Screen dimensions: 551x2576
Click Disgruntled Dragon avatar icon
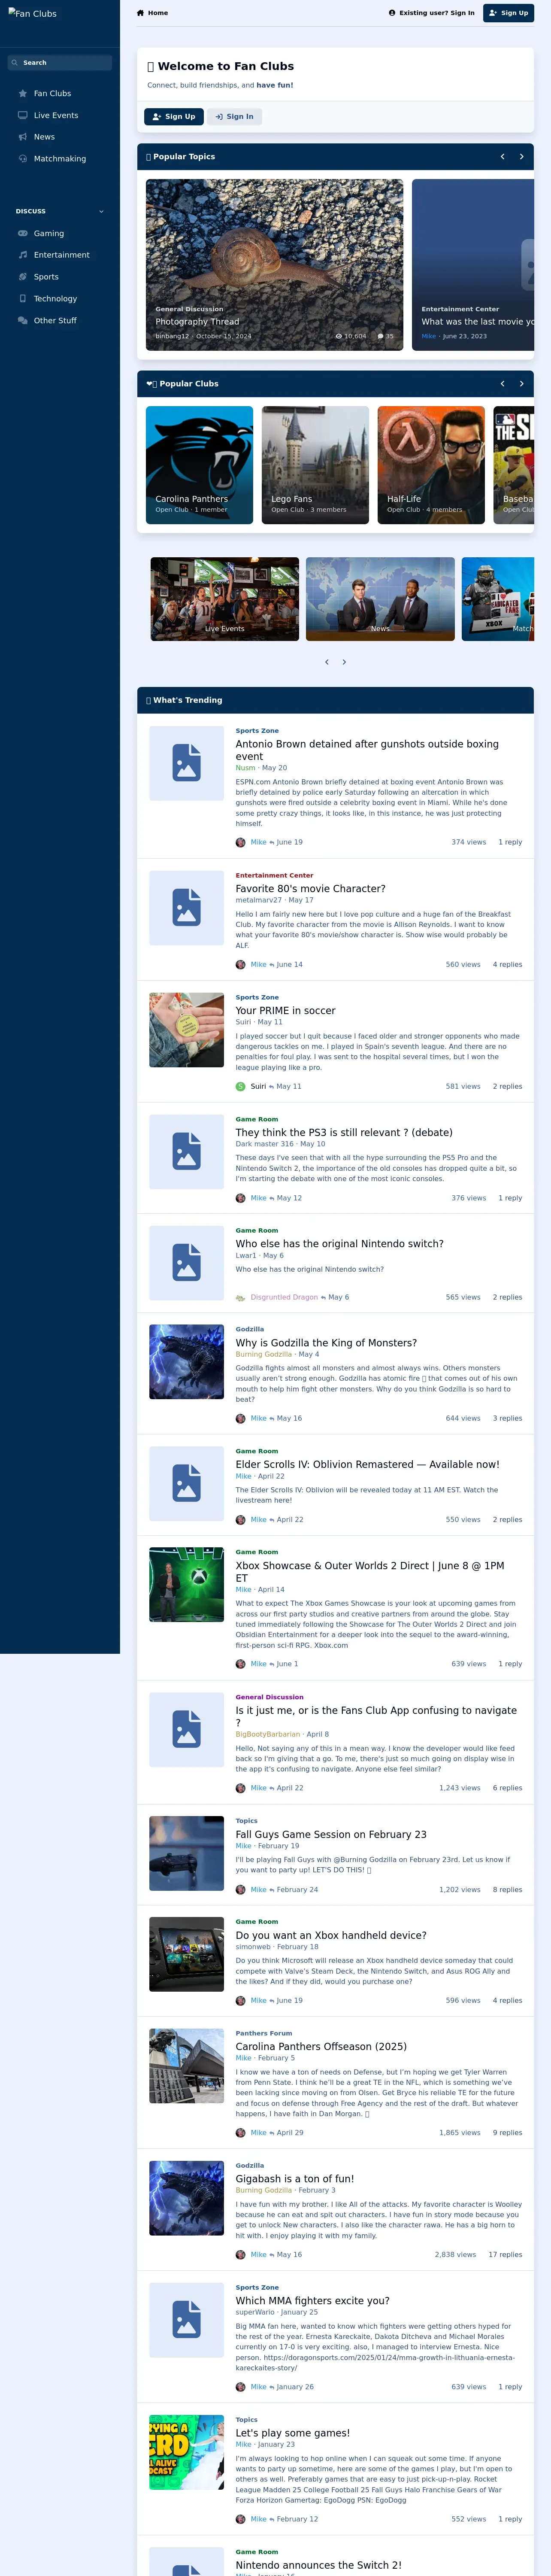point(240,1297)
